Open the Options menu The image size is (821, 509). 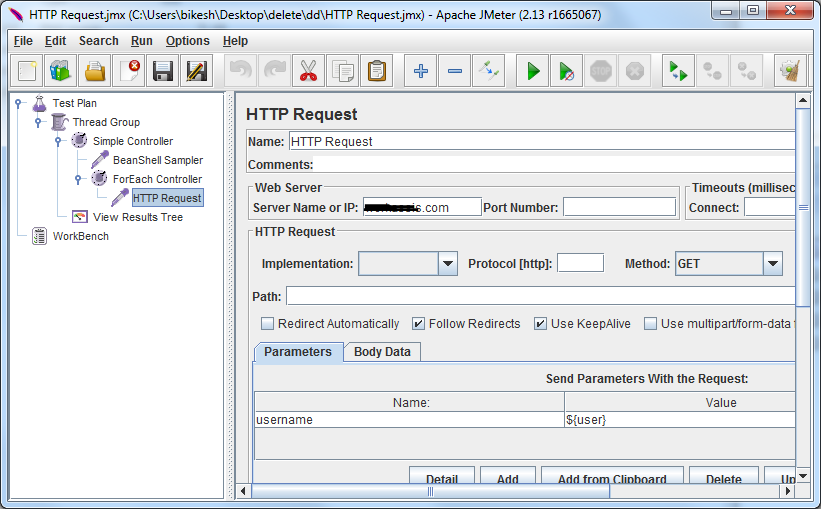pos(187,41)
